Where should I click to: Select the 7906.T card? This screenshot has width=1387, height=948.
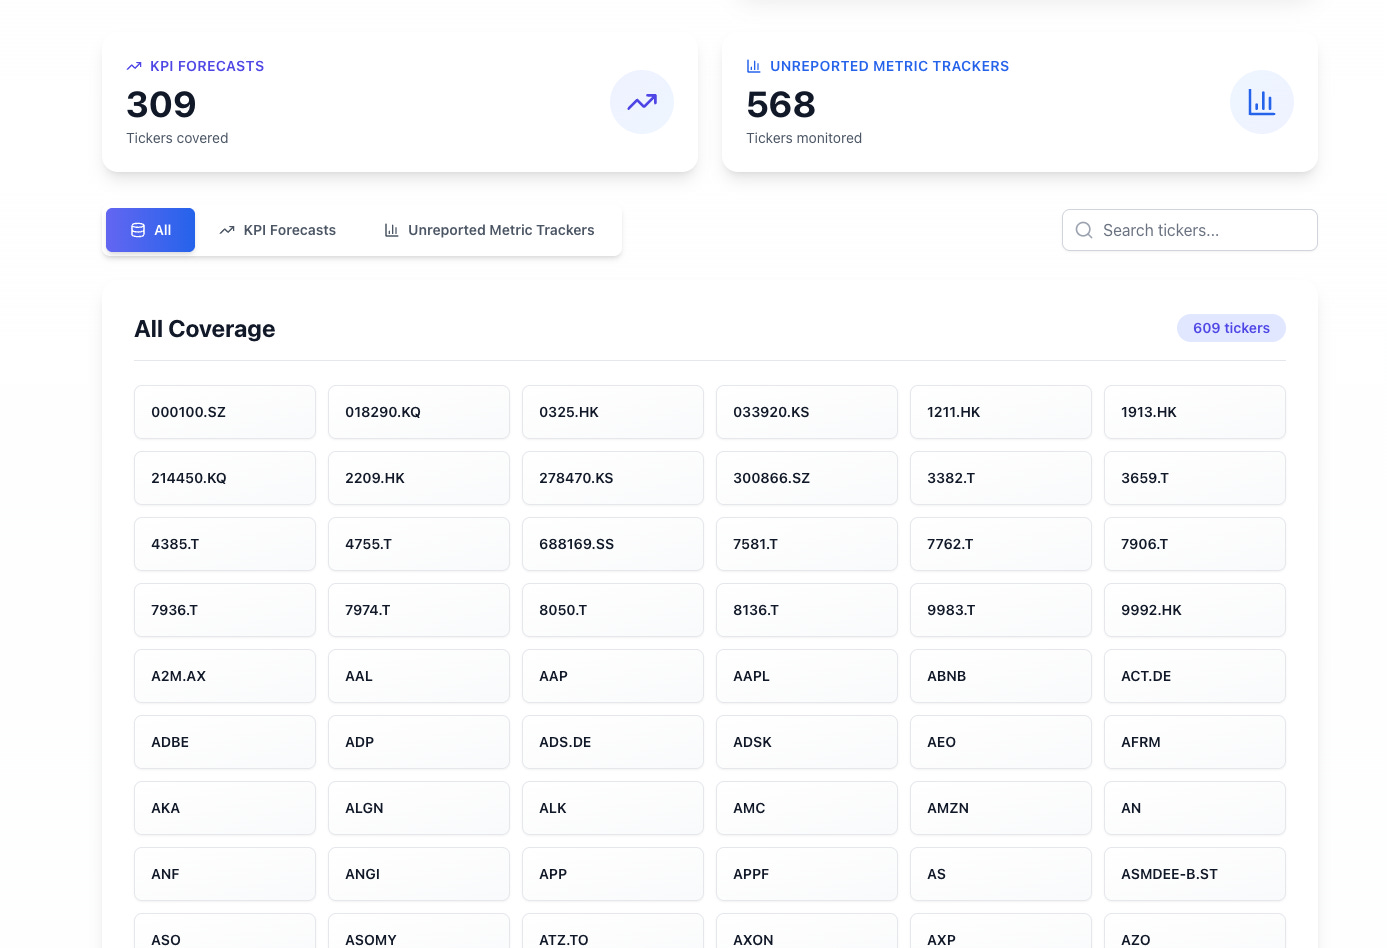click(x=1195, y=544)
